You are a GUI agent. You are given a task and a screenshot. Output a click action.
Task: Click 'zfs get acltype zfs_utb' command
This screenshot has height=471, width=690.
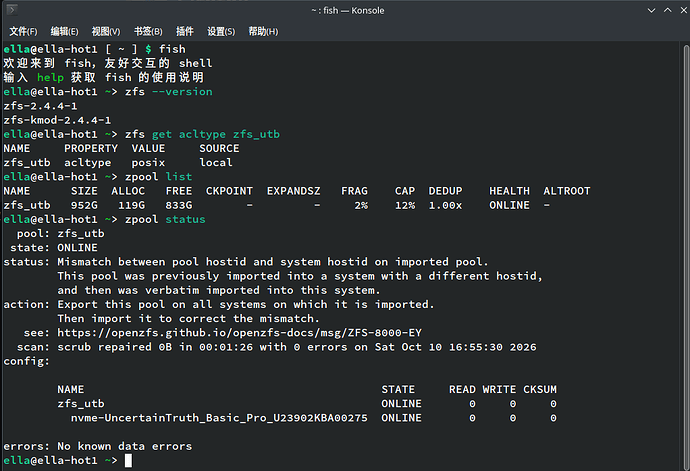coord(202,134)
